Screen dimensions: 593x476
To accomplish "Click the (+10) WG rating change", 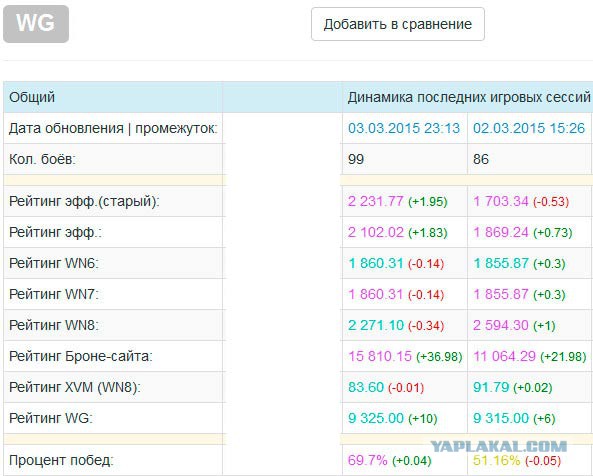I will click(423, 419).
